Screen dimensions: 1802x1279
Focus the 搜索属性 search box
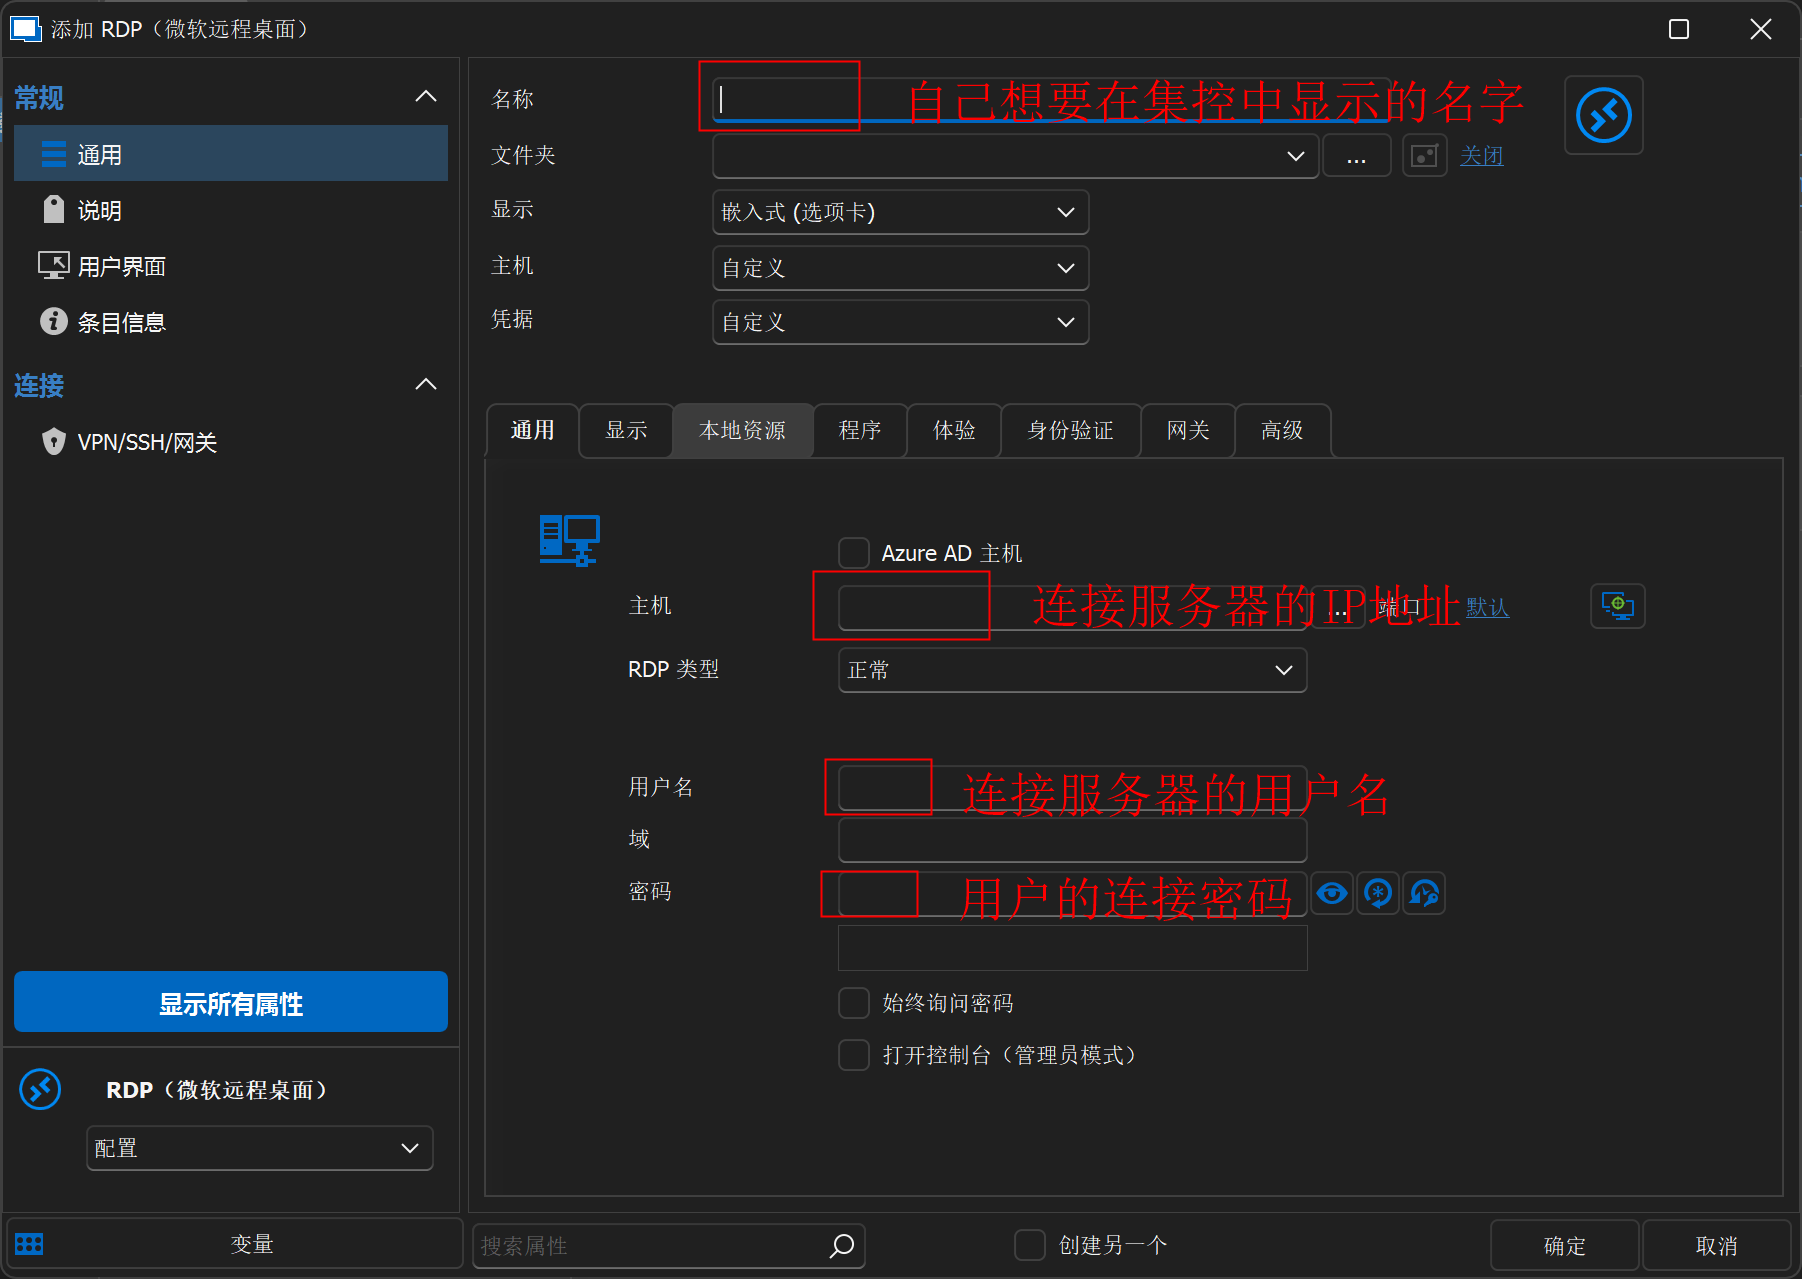(x=668, y=1245)
